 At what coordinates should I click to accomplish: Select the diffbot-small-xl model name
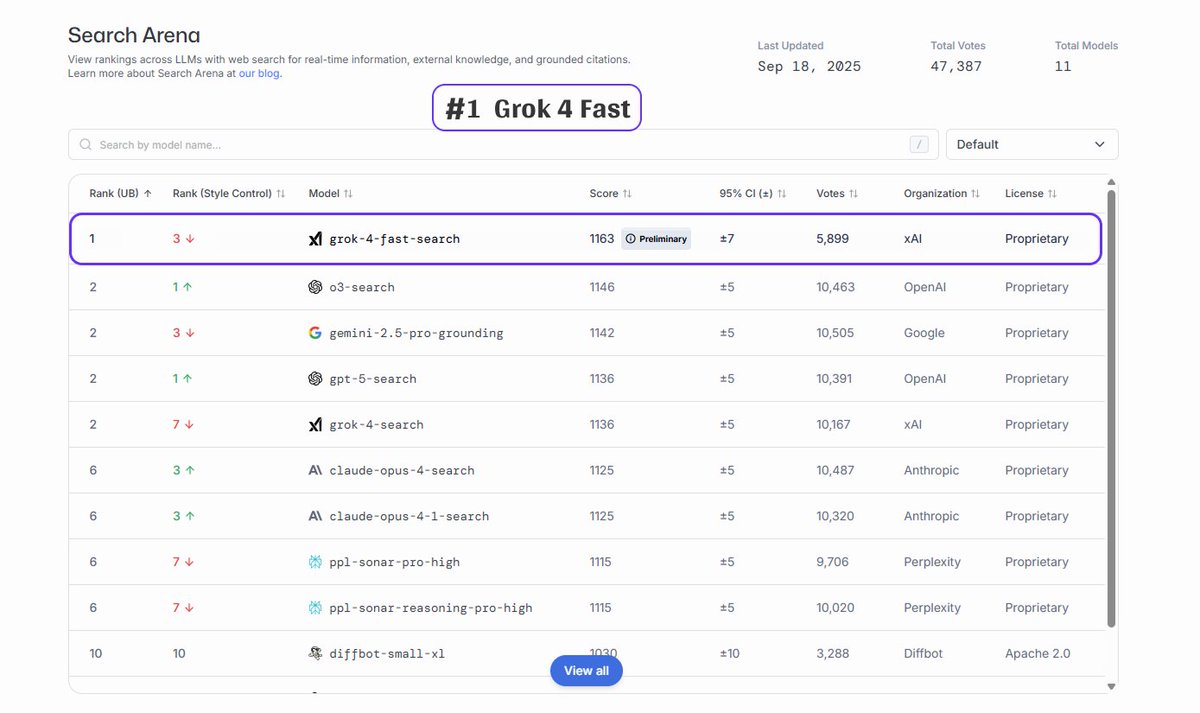click(x=387, y=654)
